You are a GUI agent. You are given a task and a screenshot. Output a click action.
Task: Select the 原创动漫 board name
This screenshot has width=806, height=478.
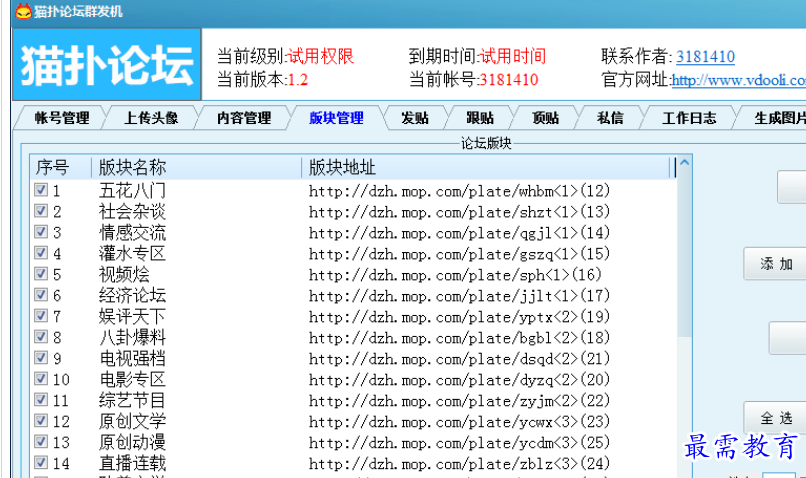point(132,443)
